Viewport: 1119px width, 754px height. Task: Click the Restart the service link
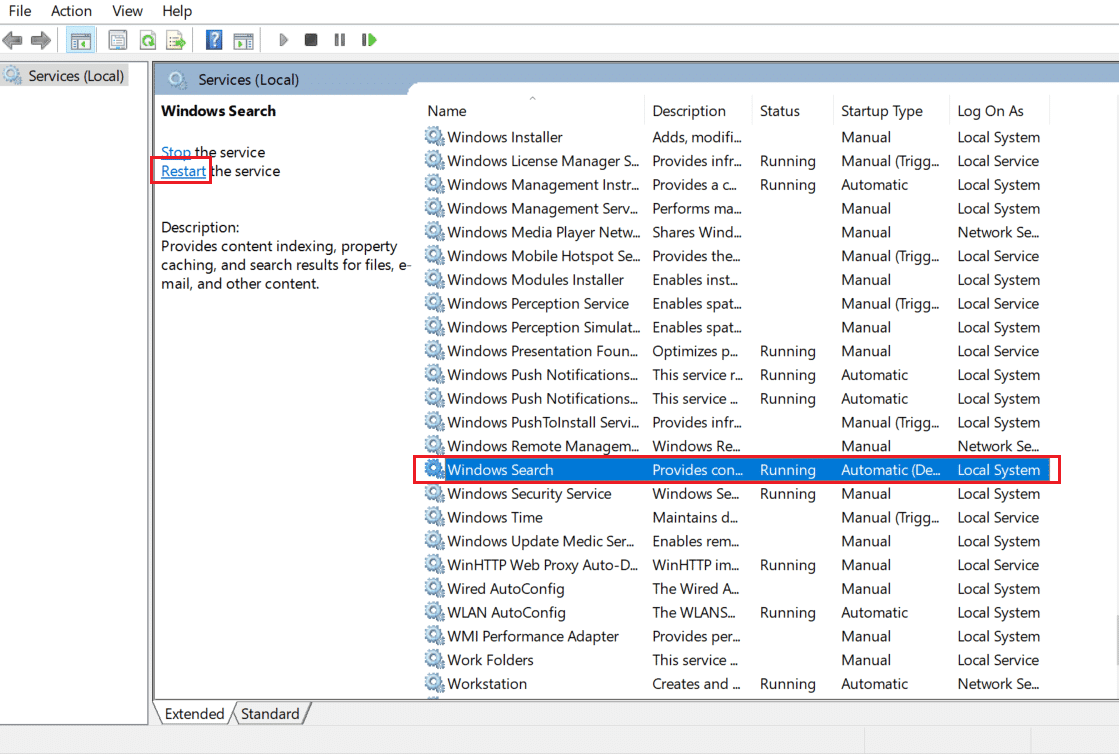tap(183, 171)
